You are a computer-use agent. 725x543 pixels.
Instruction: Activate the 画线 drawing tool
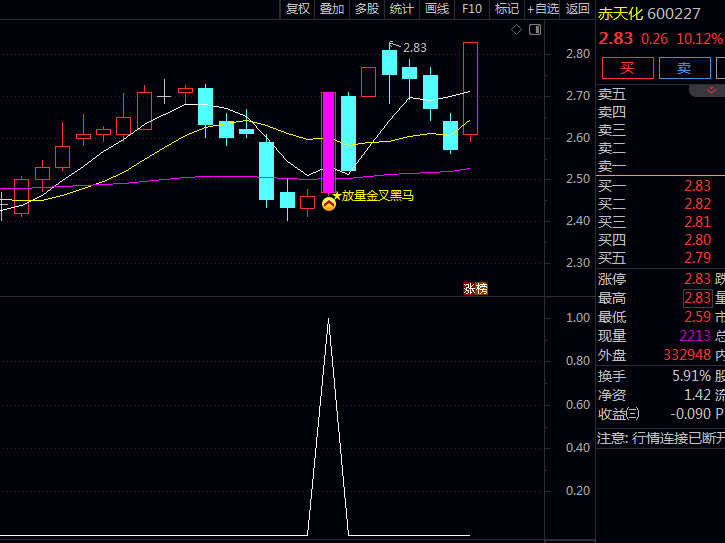(437, 9)
